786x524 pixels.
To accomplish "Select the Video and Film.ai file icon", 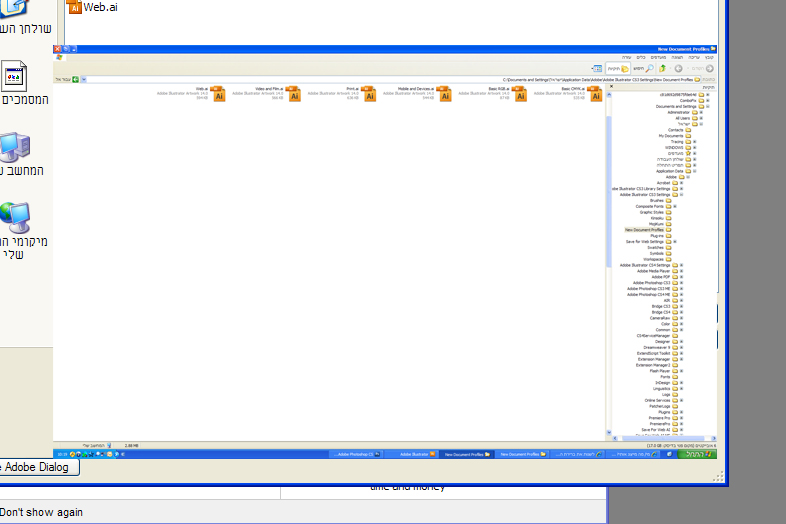I will coord(294,94).
